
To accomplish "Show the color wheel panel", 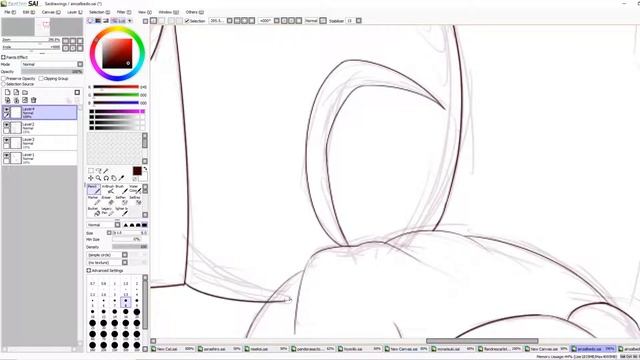I will pos(91,20).
